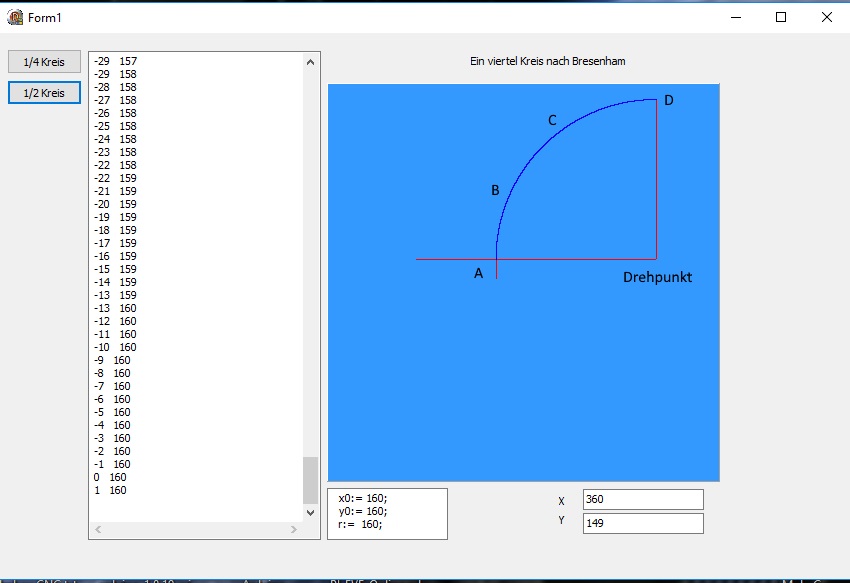Click point label B on the arc

(x=495, y=190)
